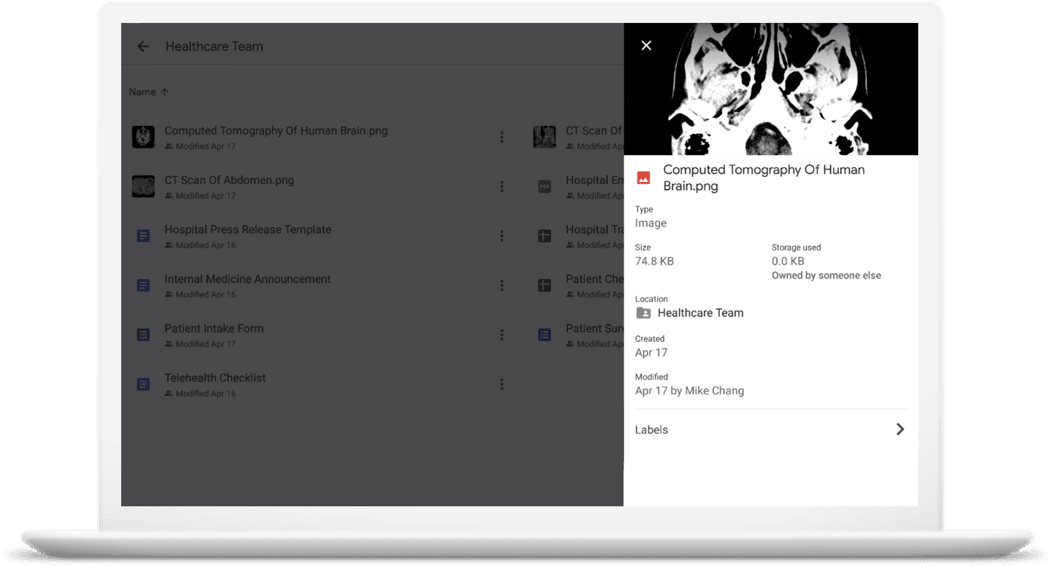
Task: Click the brain scan preview image
Action: point(771,89)
